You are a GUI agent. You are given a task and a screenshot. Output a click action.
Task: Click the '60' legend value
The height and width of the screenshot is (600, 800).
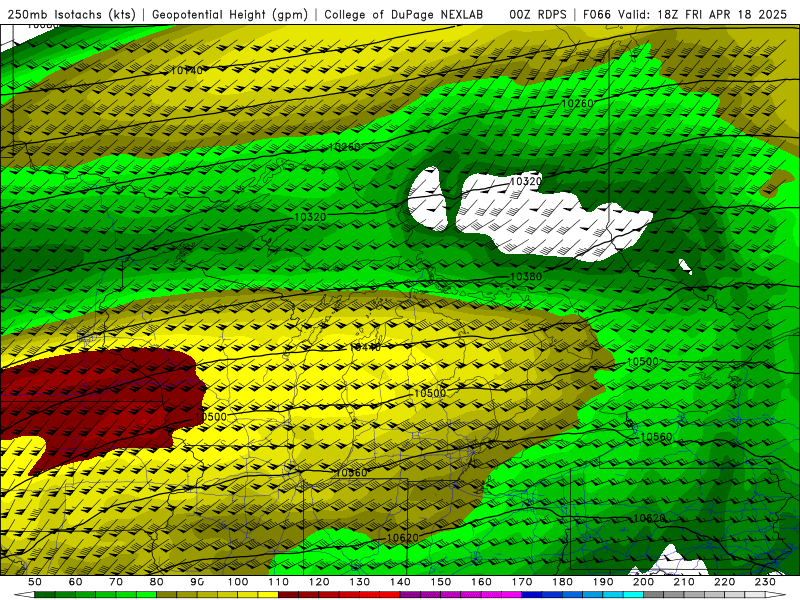pyautogui.click(x=76, y=582)
